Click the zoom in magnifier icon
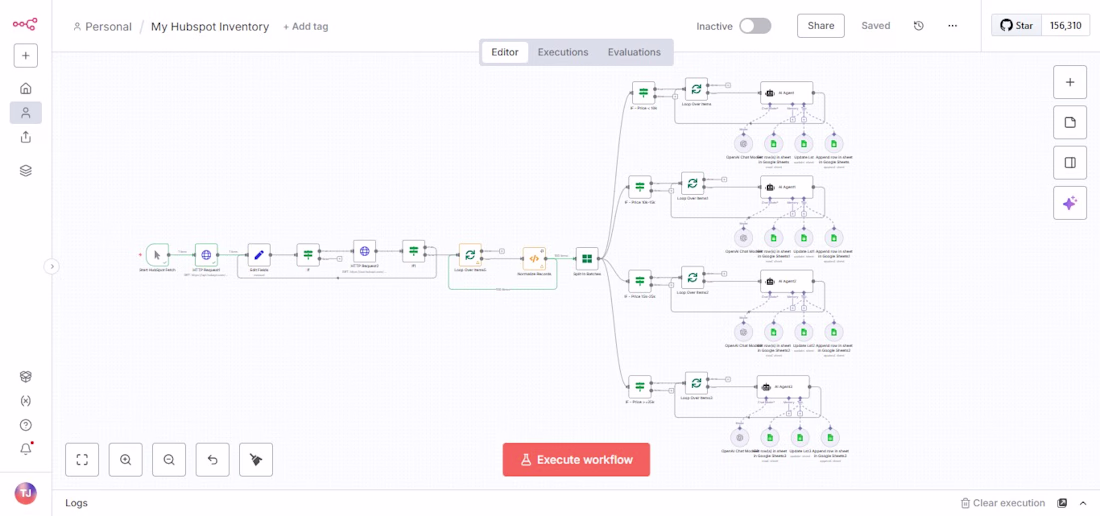Image resolution: width=1100 pixels, height=516 pixels. [126, 460]
